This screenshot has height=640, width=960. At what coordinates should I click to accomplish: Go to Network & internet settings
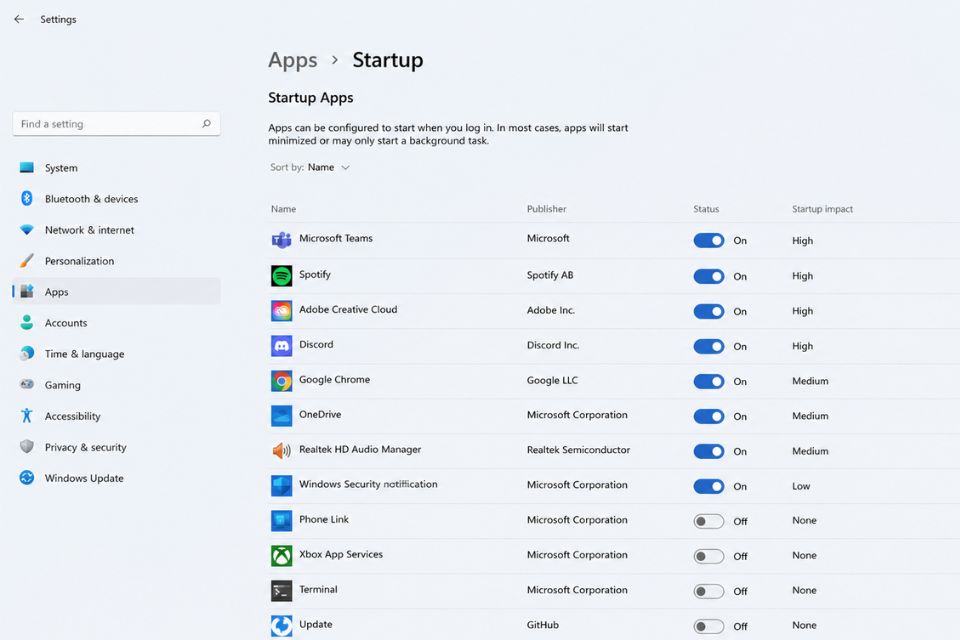click(116, 230)
